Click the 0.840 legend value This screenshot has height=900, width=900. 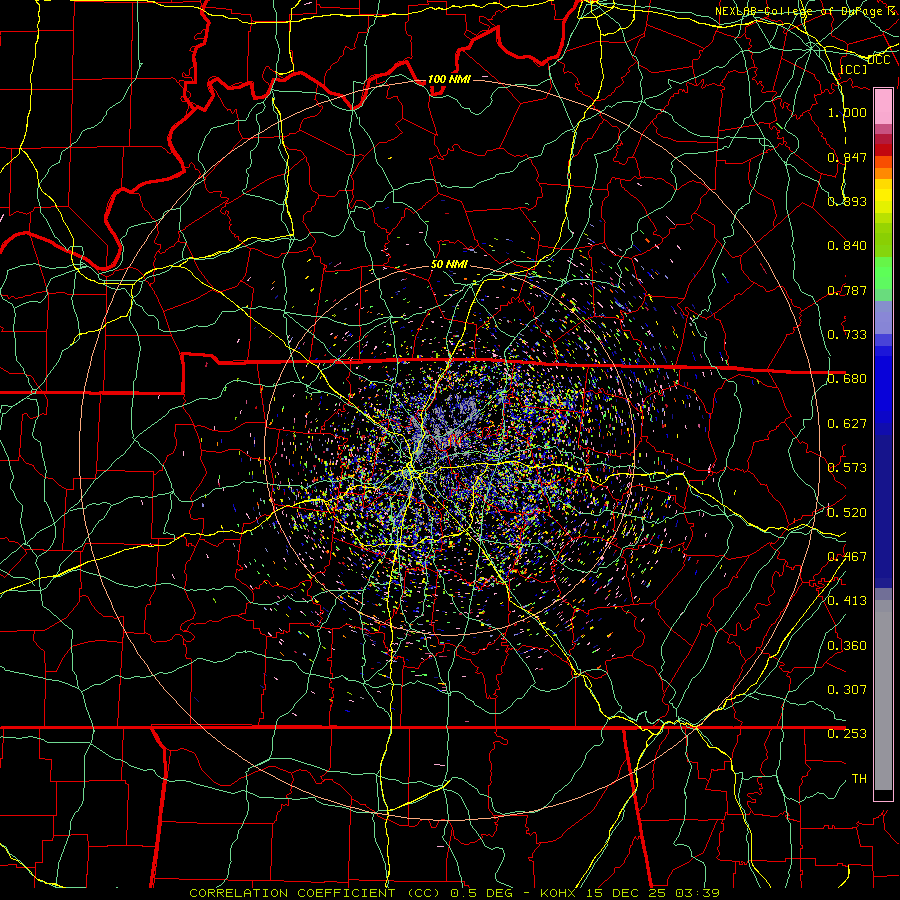tap(847, 246)
